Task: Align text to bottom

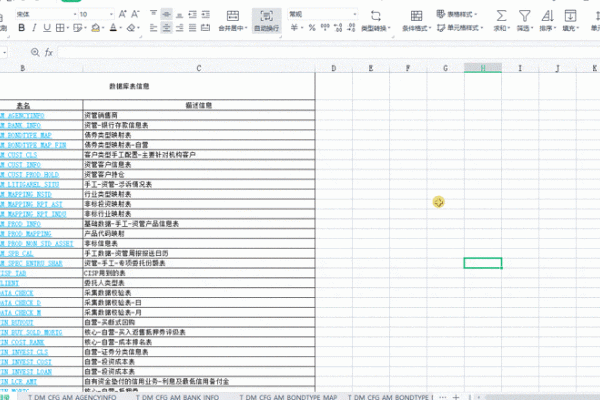Action: pos(179,14)
